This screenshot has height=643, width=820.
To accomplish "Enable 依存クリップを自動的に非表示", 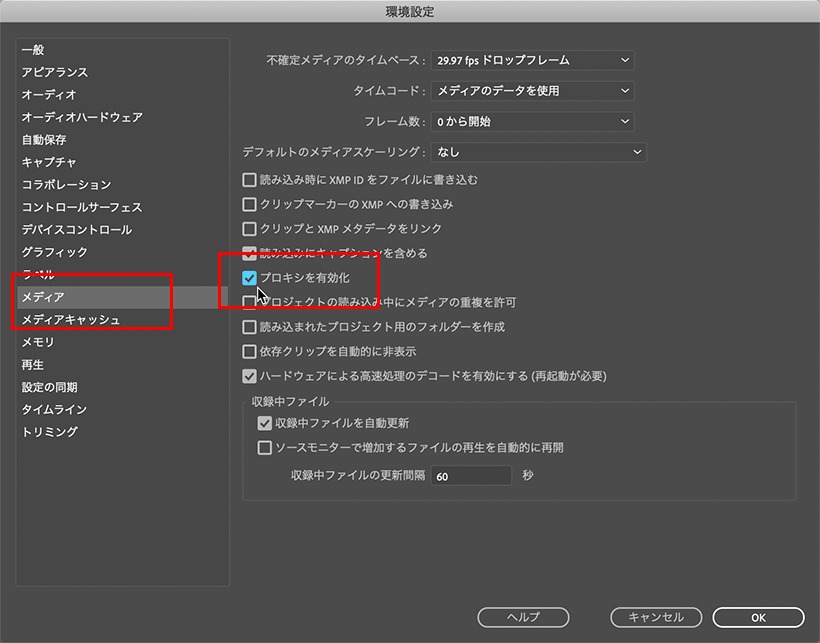I will pyautogui.click(x=249, y=351).
